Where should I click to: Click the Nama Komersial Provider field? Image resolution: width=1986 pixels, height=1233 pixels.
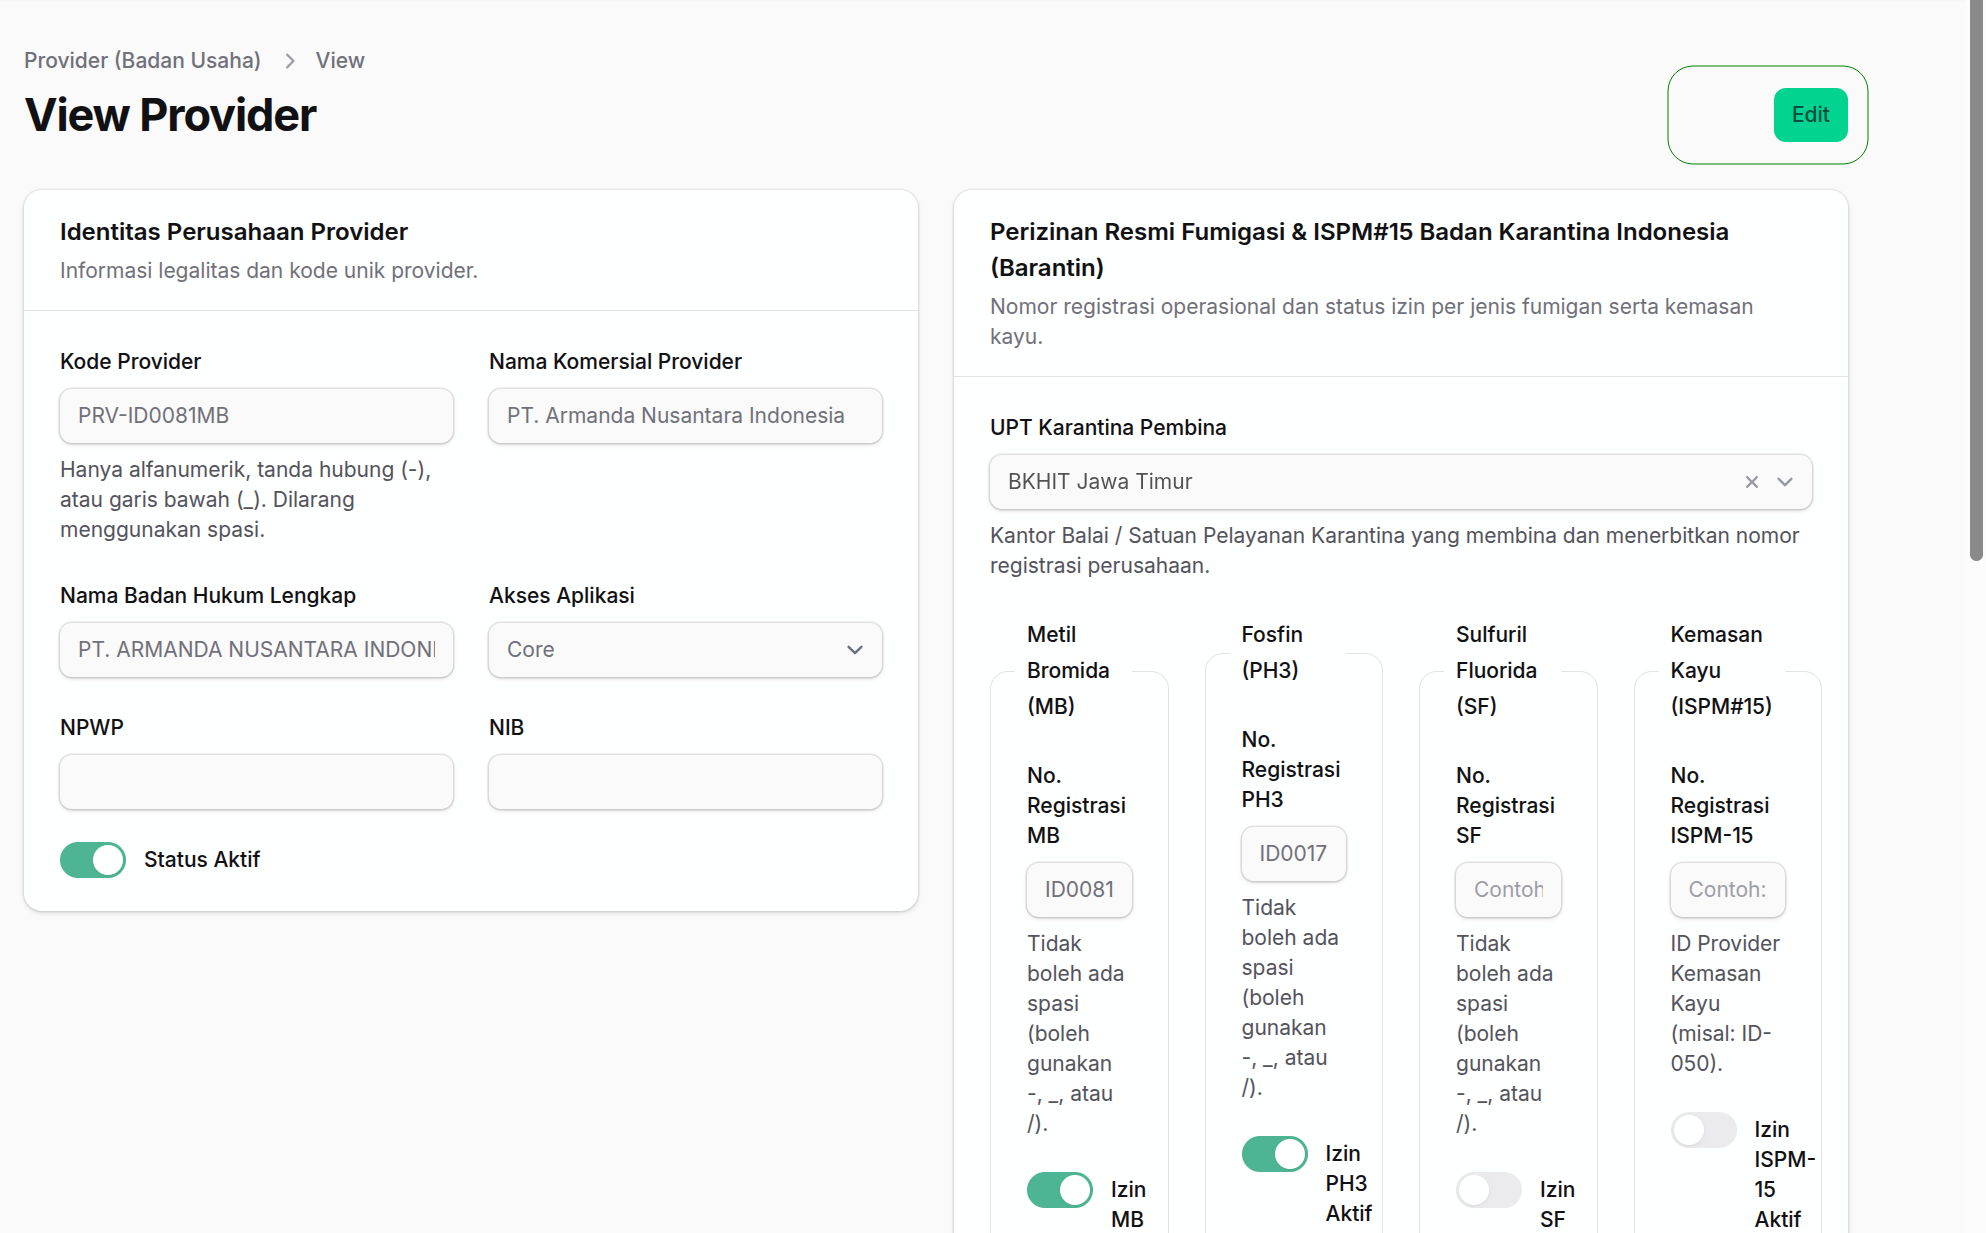[685, 416]
